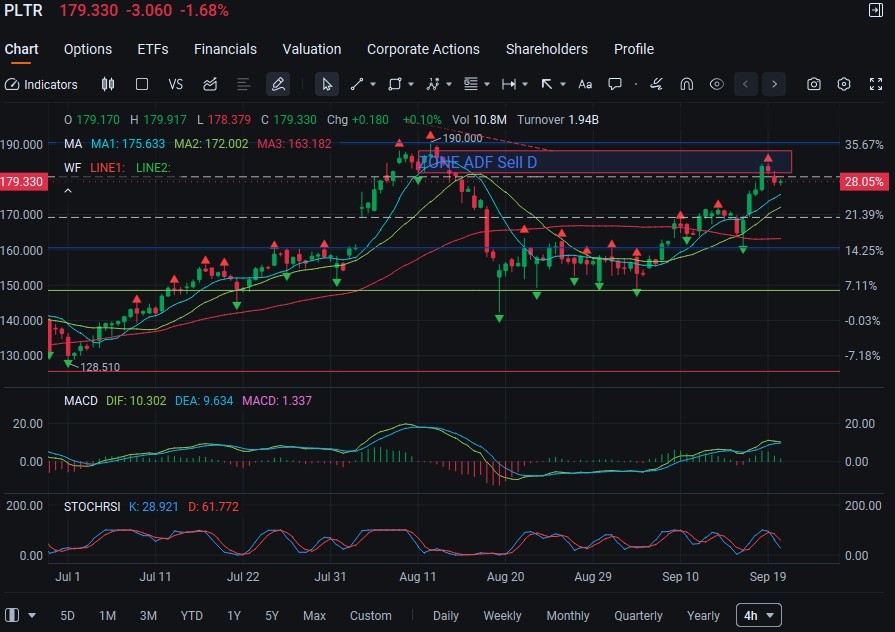This screenshot has height=632, width=895.
Task: Switch to Weekly candle interval
Action: click(x=502, y=615)
